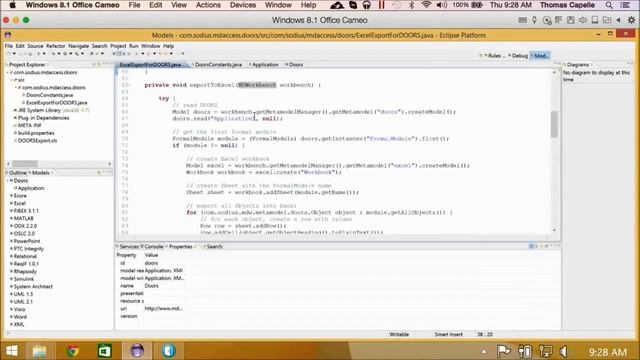Click the Bluetooth status icon in menu bar
The width and height of the screenshot is (640, 360).
click(x=411, y=5)
